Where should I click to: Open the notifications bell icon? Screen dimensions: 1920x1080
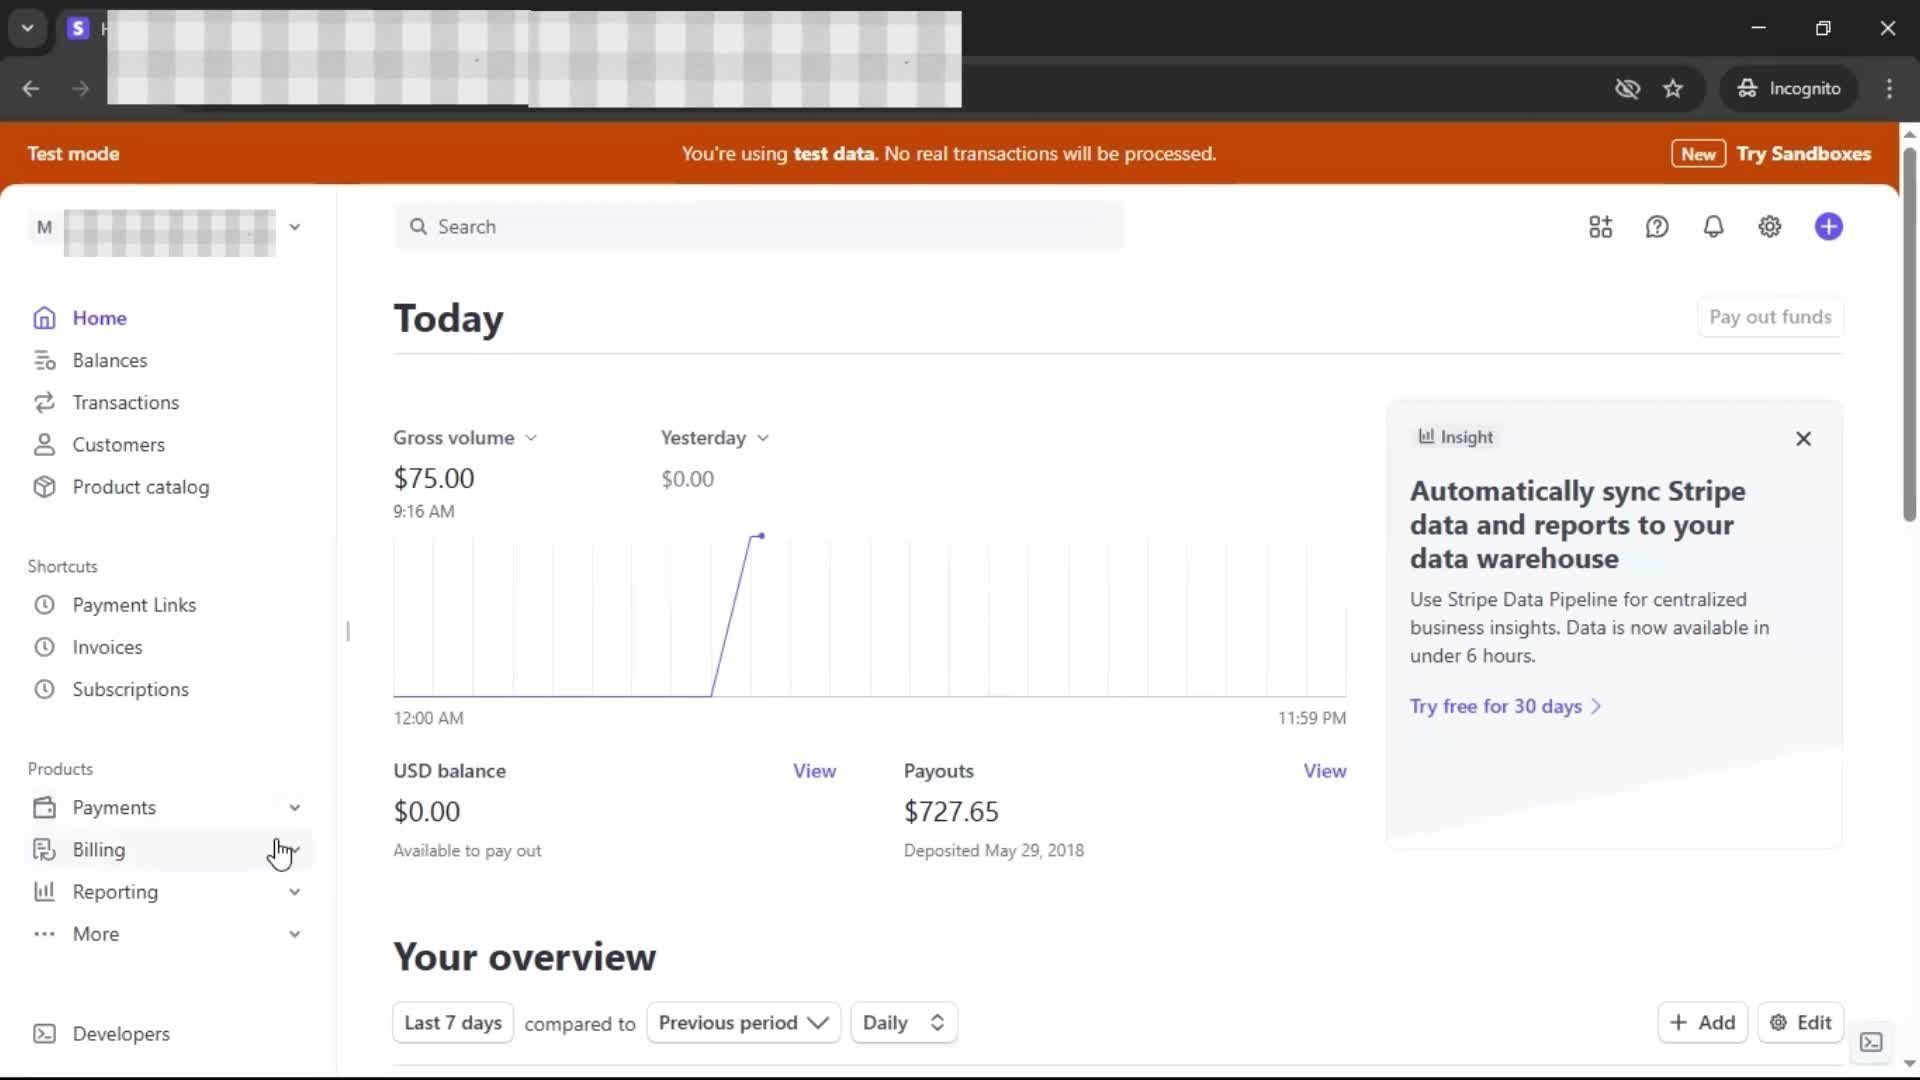1713,227
